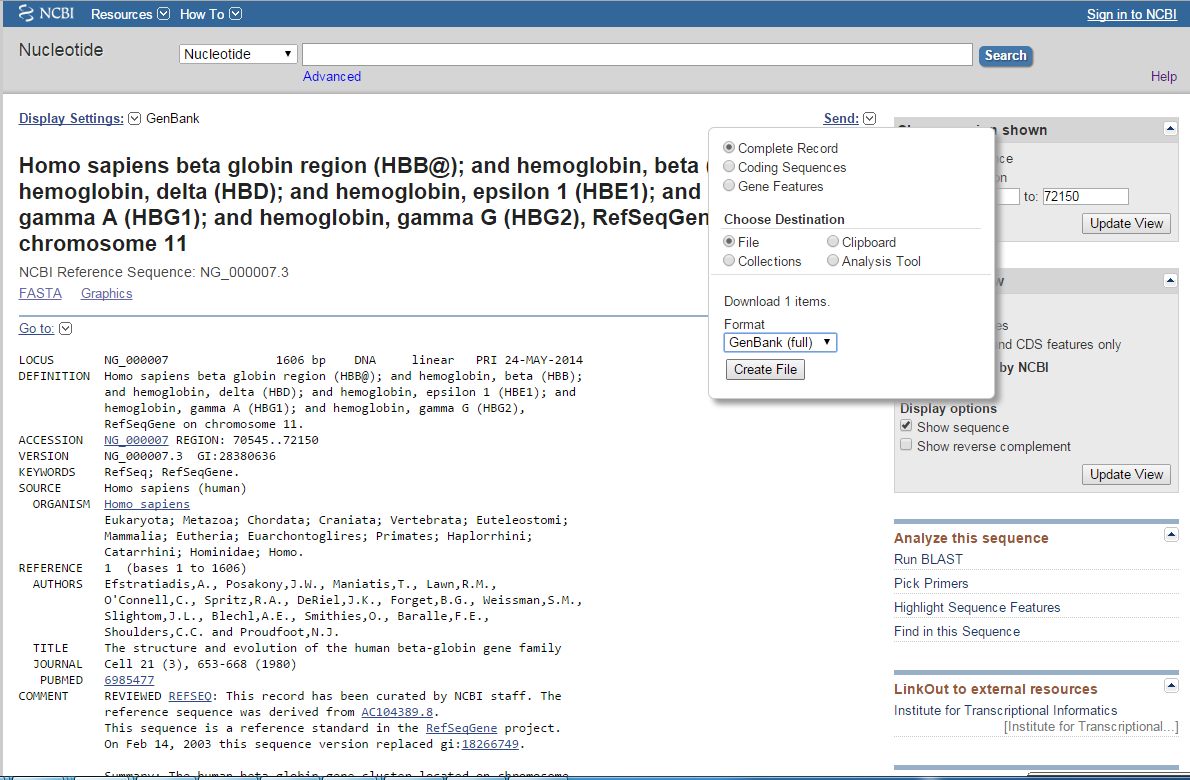Open the FASTA view link
This screenshot has width=1190, height=780.
pos(40,294)
